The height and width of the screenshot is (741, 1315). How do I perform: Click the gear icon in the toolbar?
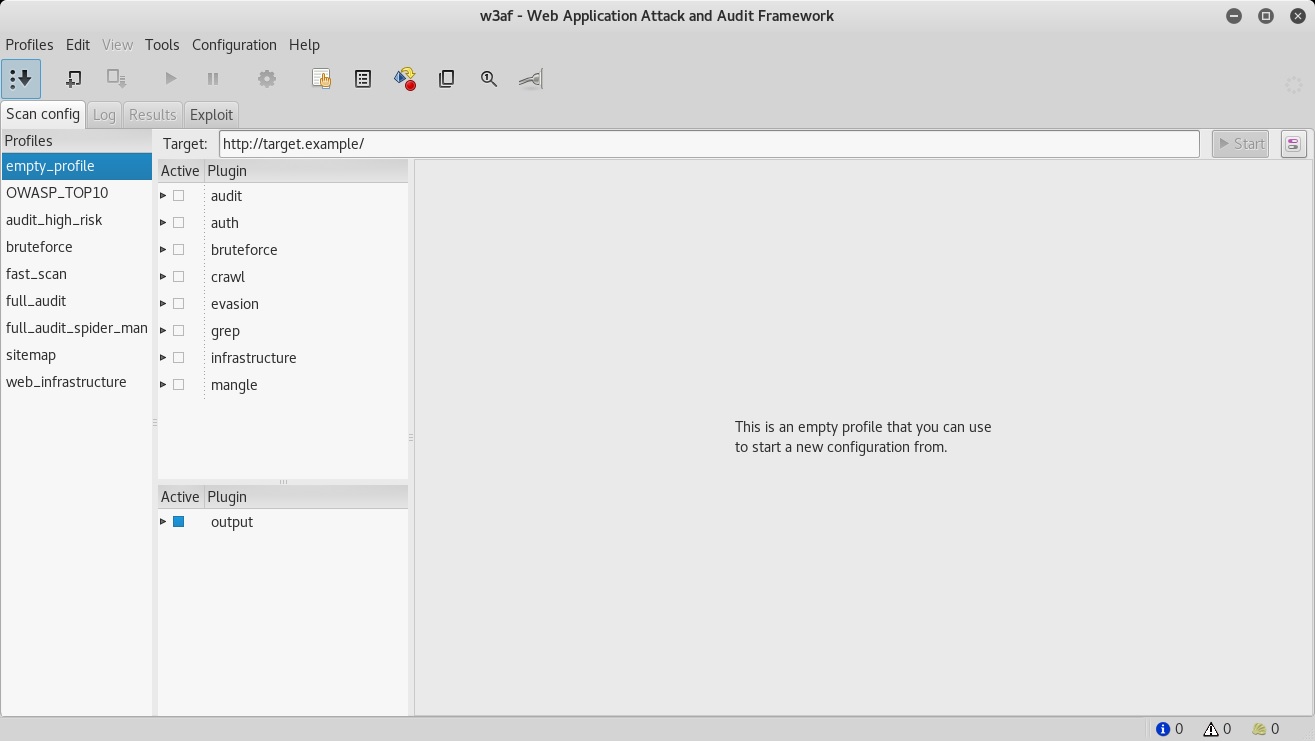point(266,79)
